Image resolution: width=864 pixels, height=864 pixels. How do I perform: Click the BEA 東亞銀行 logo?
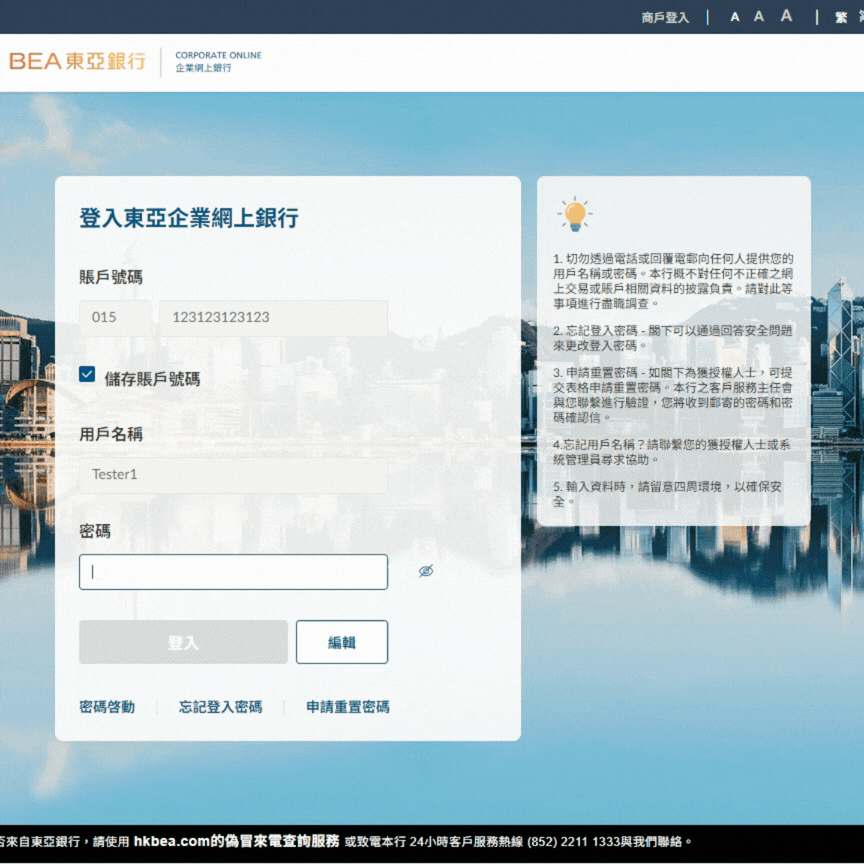coord(77,61)
